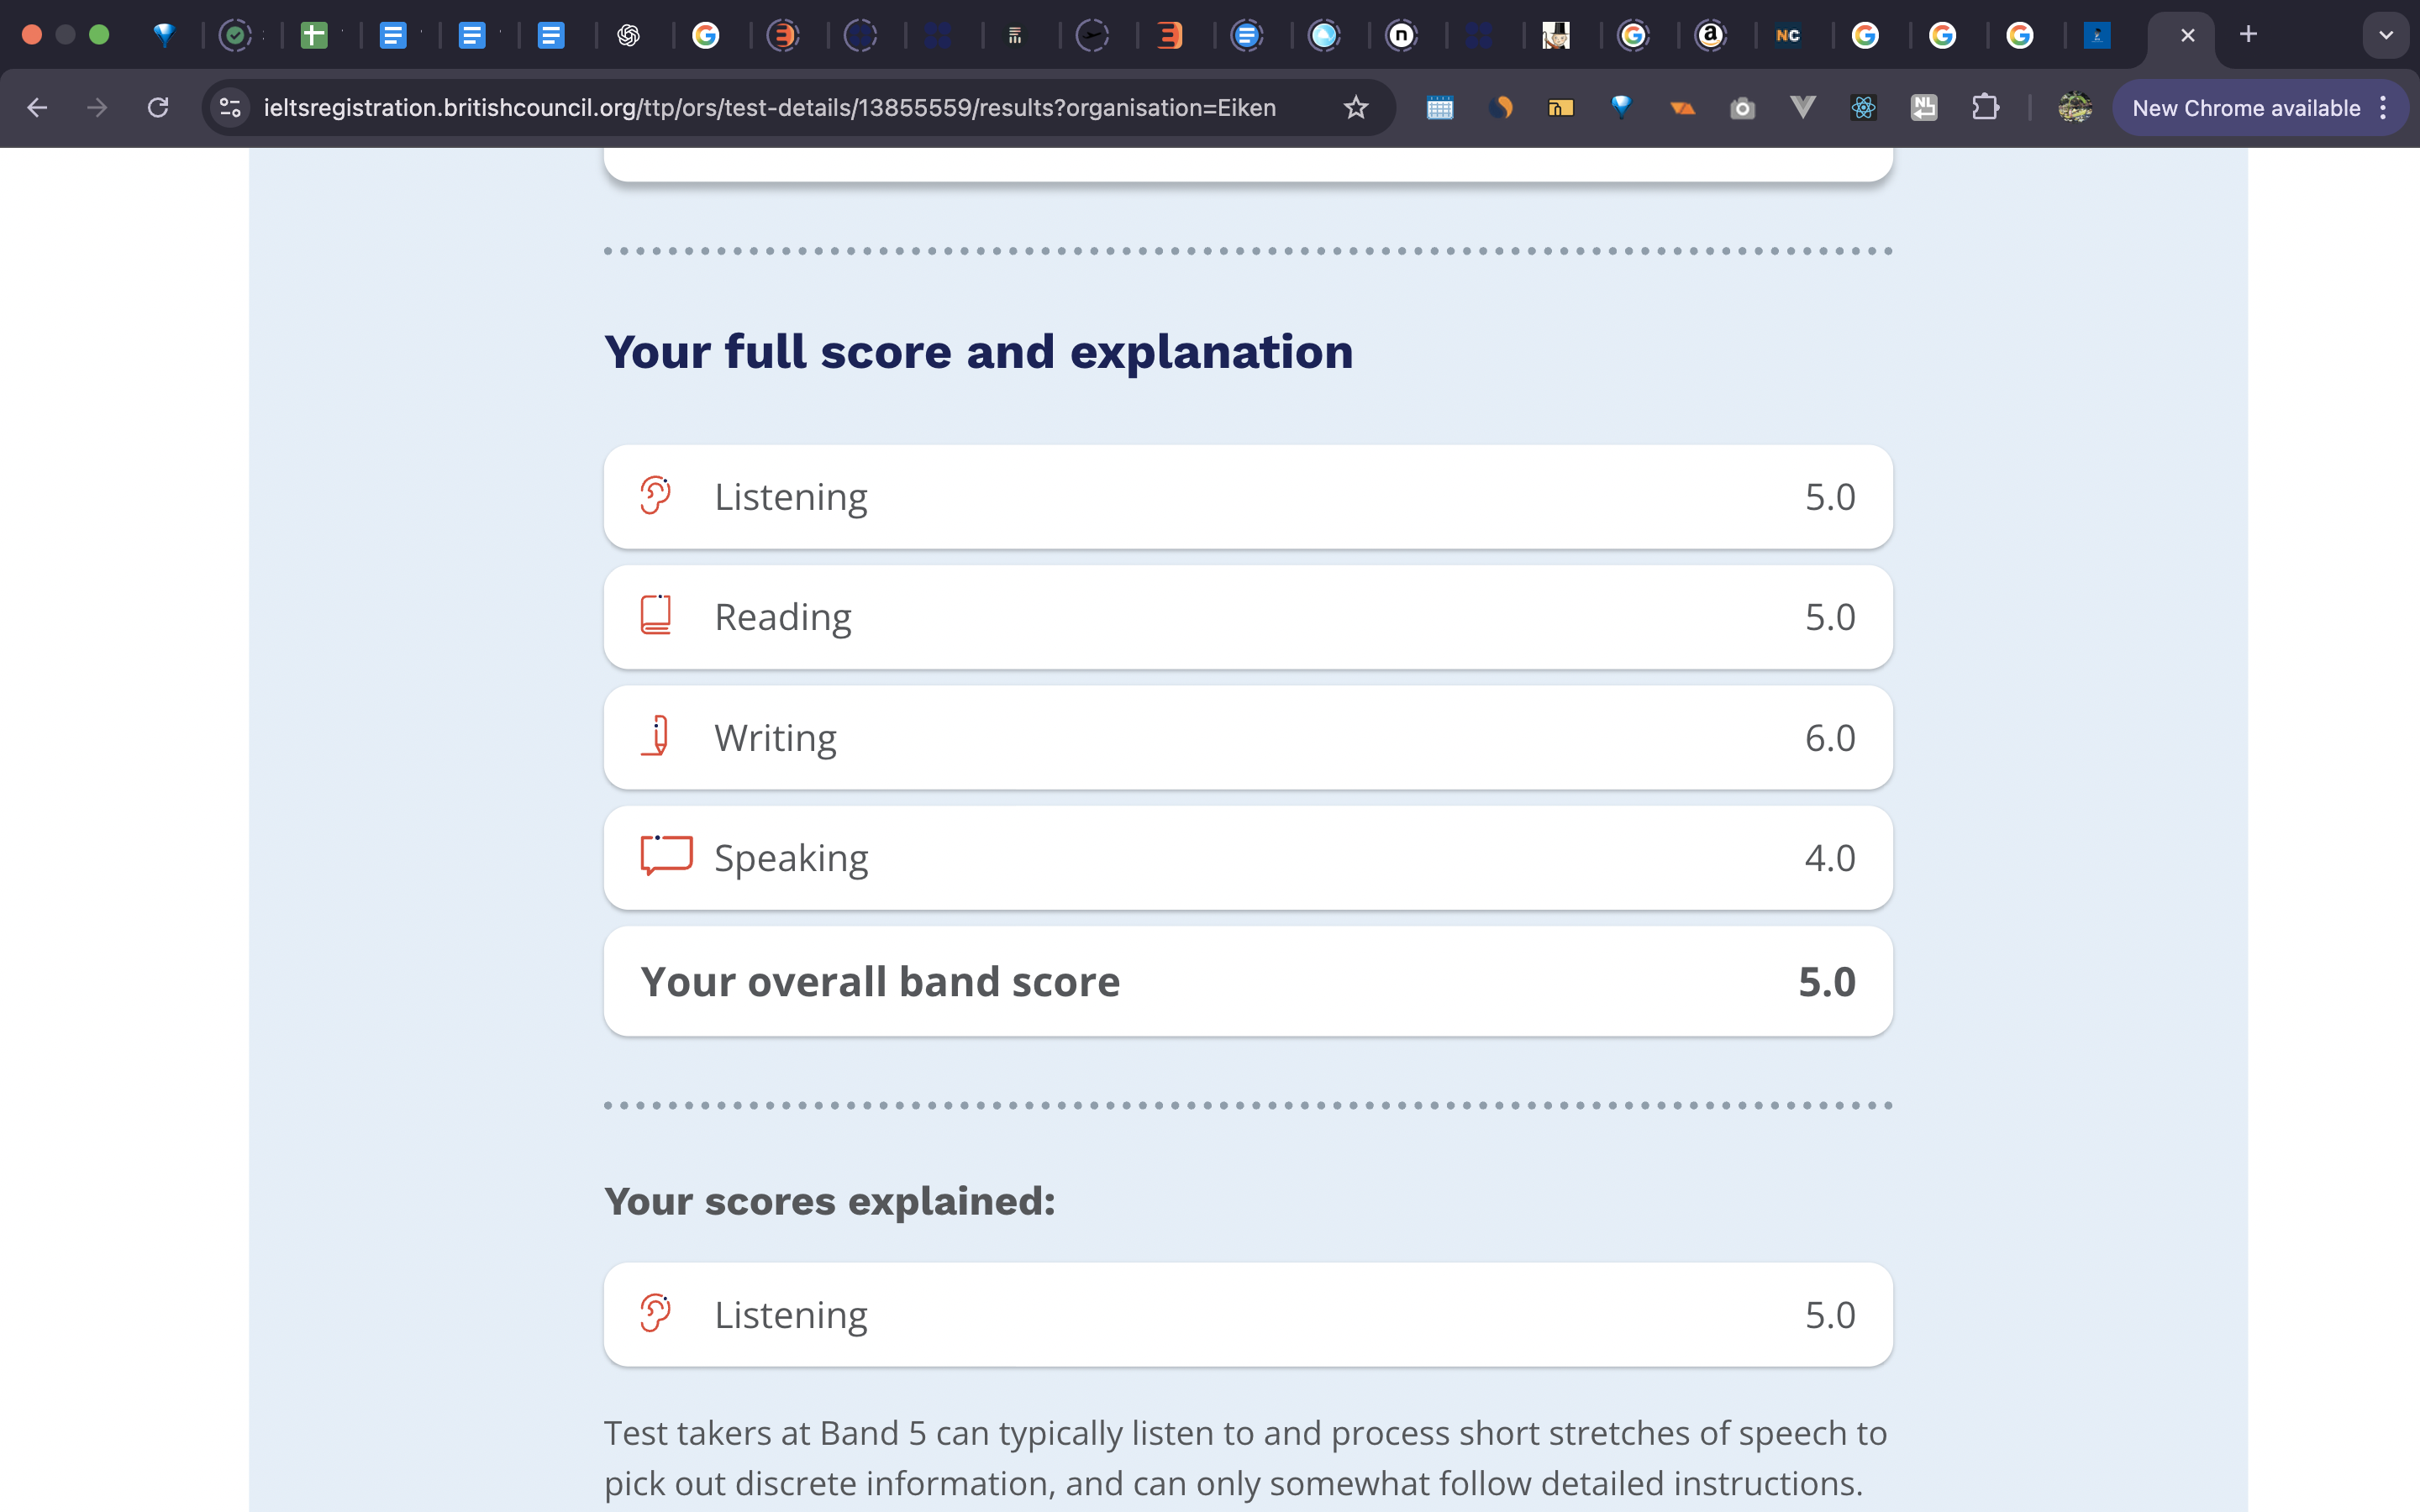Switch to the green spreadsheet tab
2420x1512 pixels.
pyautogui.click(x=314, y=36)
